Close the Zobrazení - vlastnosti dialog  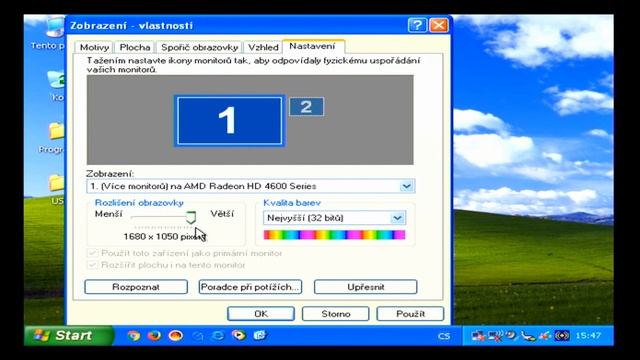[x=439, y=25]
